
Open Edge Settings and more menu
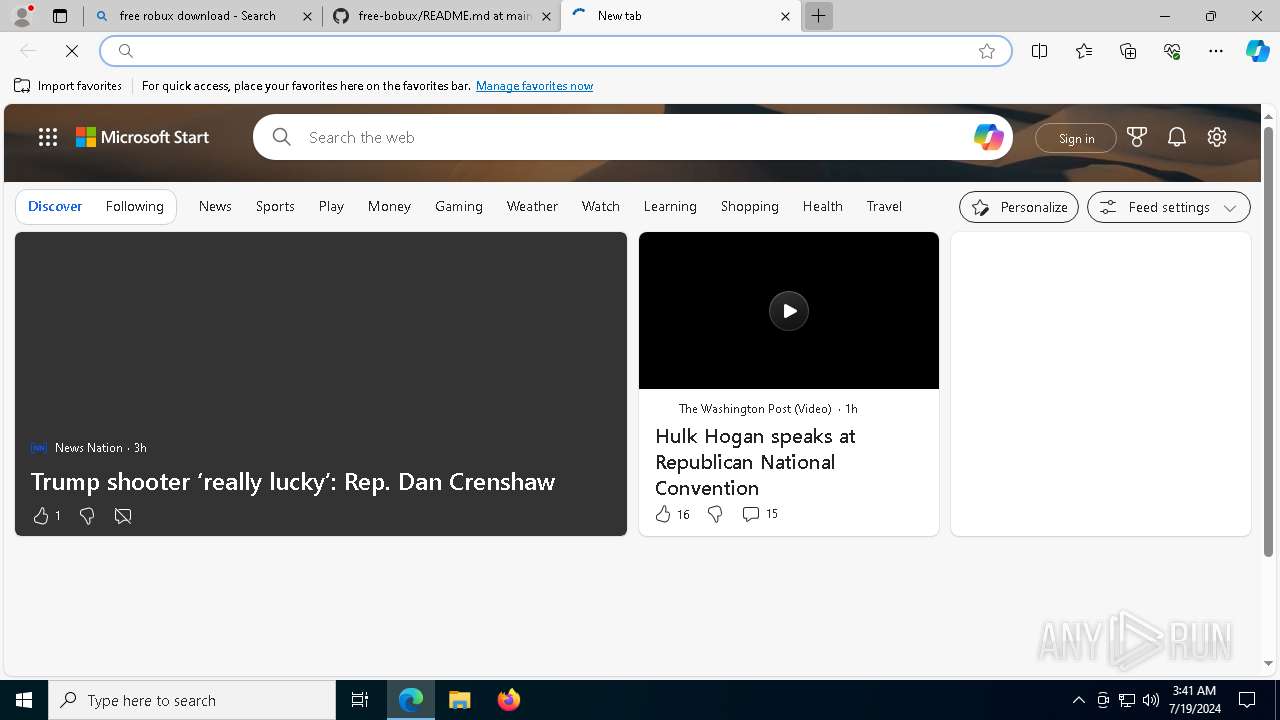(1216, 51)
